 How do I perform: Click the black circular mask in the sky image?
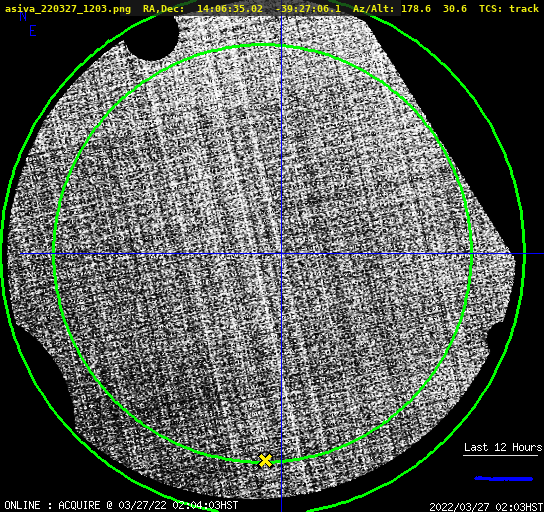point(151,37)
